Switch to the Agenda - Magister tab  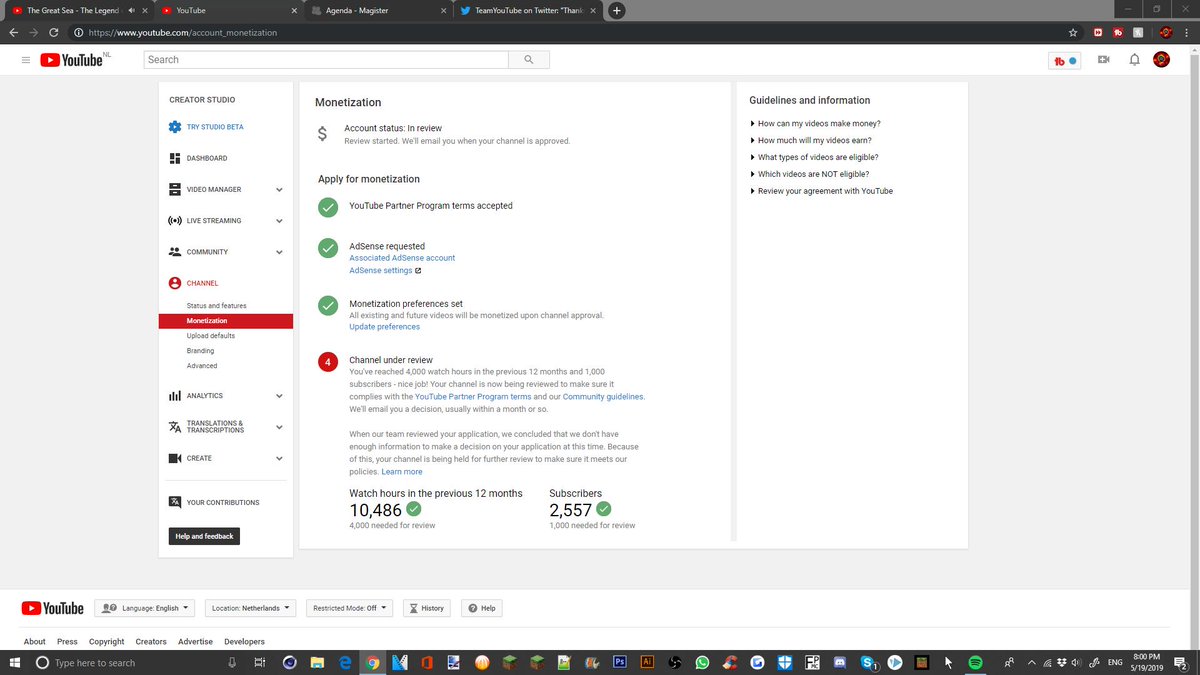(x=376, y=10)
